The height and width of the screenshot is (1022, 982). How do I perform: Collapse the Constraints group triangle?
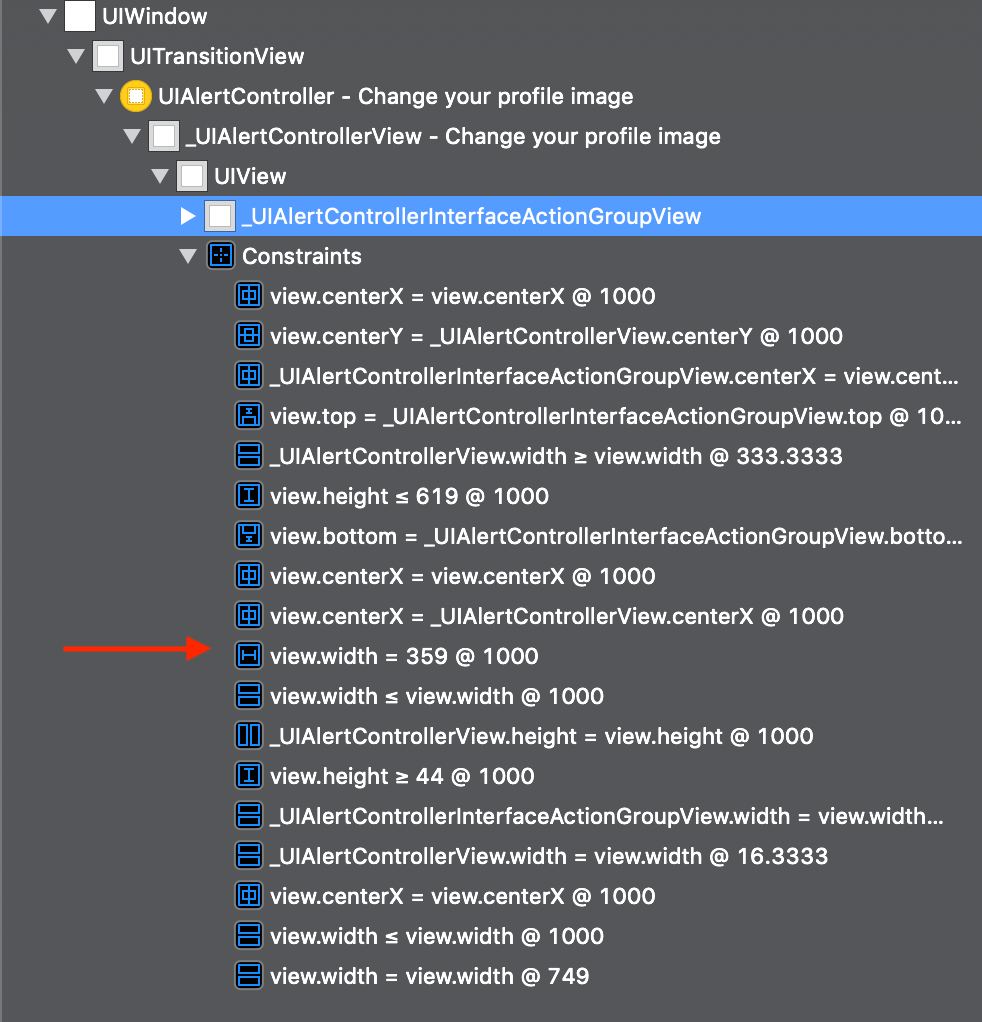coord(188,256)
